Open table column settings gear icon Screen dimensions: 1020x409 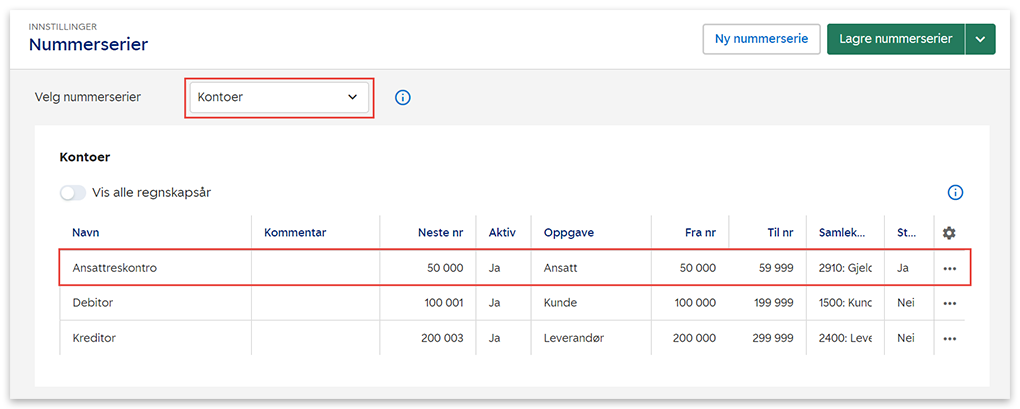click(949, 233)
